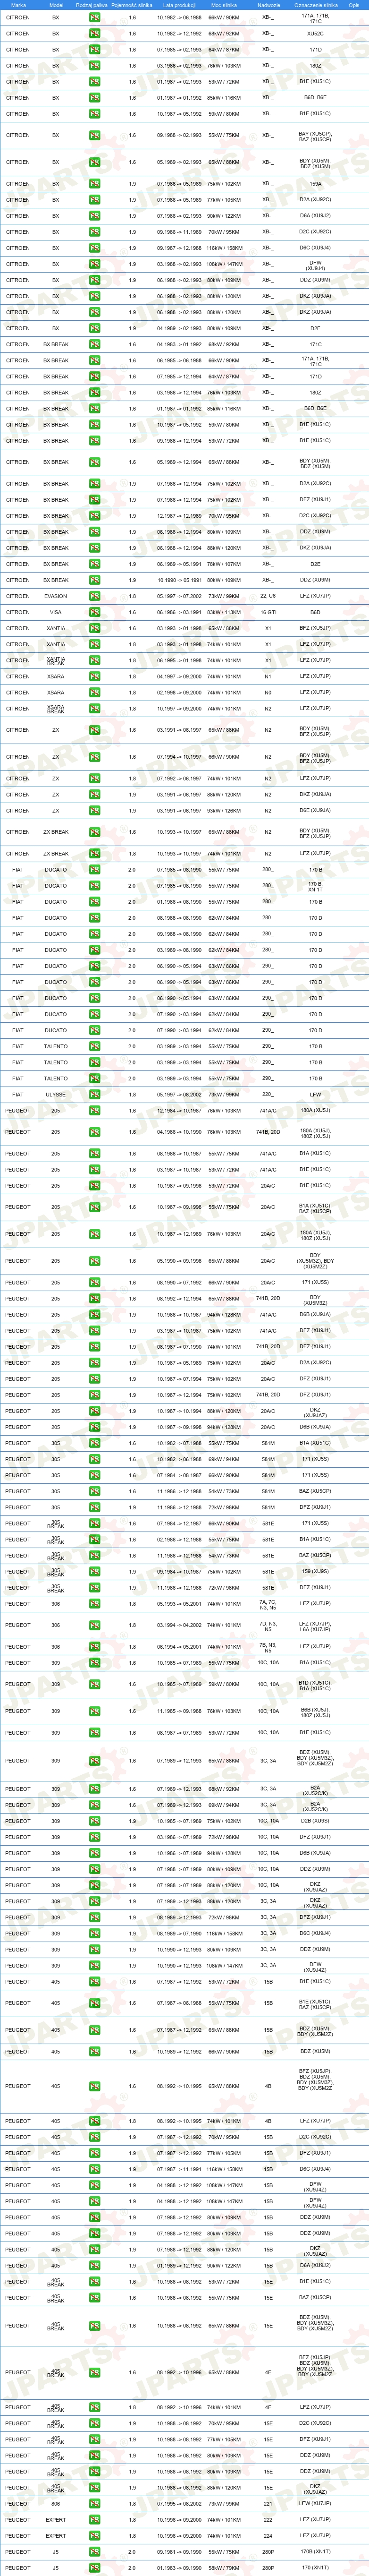Select the VISA model cell

coord(56,612)
